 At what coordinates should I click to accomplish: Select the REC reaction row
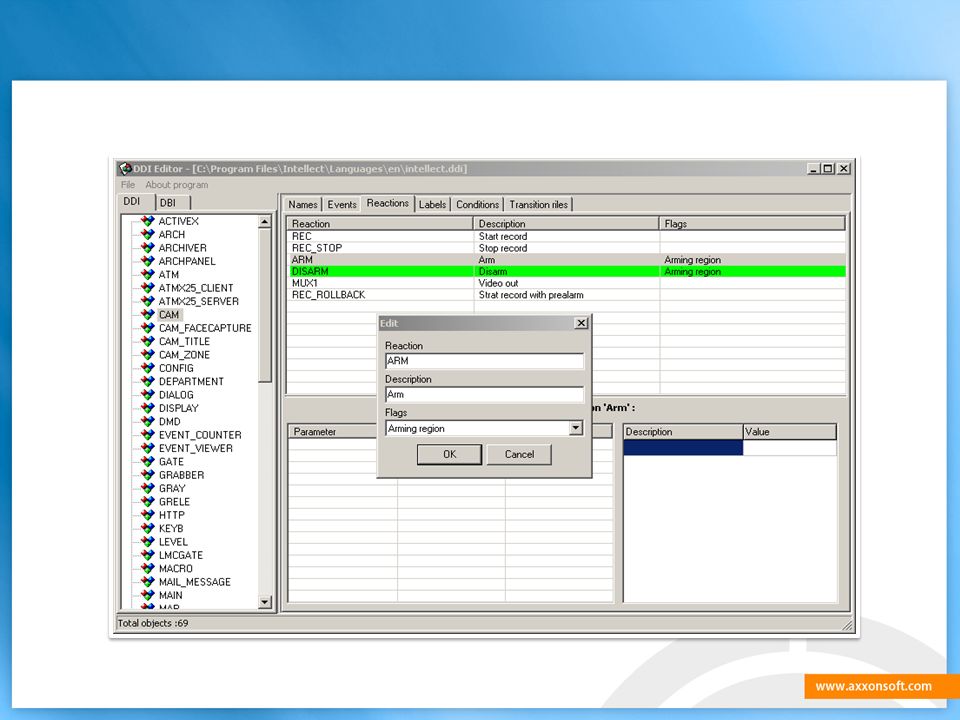(x=566, y=236)
